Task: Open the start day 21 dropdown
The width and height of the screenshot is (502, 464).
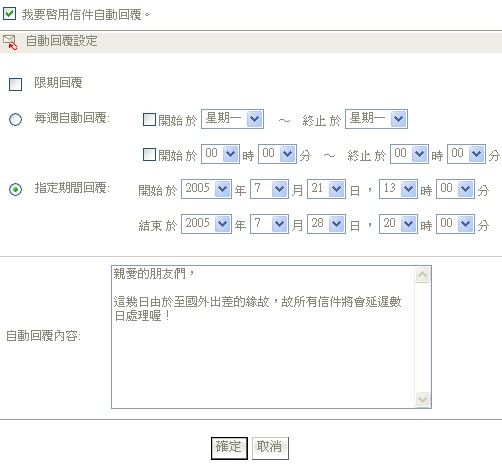Action: tap(326, 189)
